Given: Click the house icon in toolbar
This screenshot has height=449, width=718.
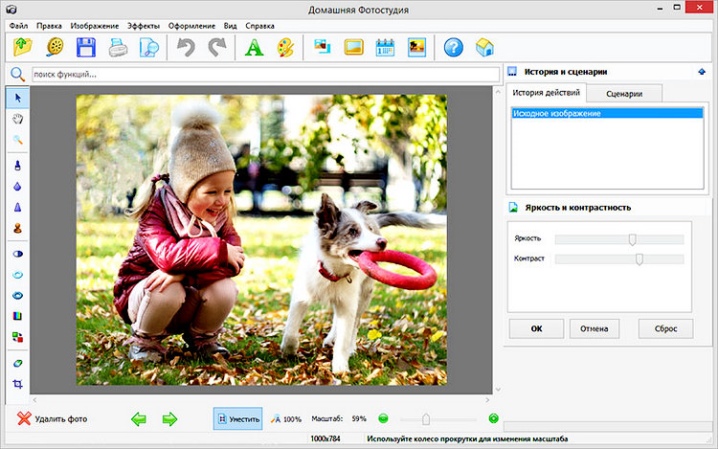Looking at the screenshot, I should tap(484, 47).
